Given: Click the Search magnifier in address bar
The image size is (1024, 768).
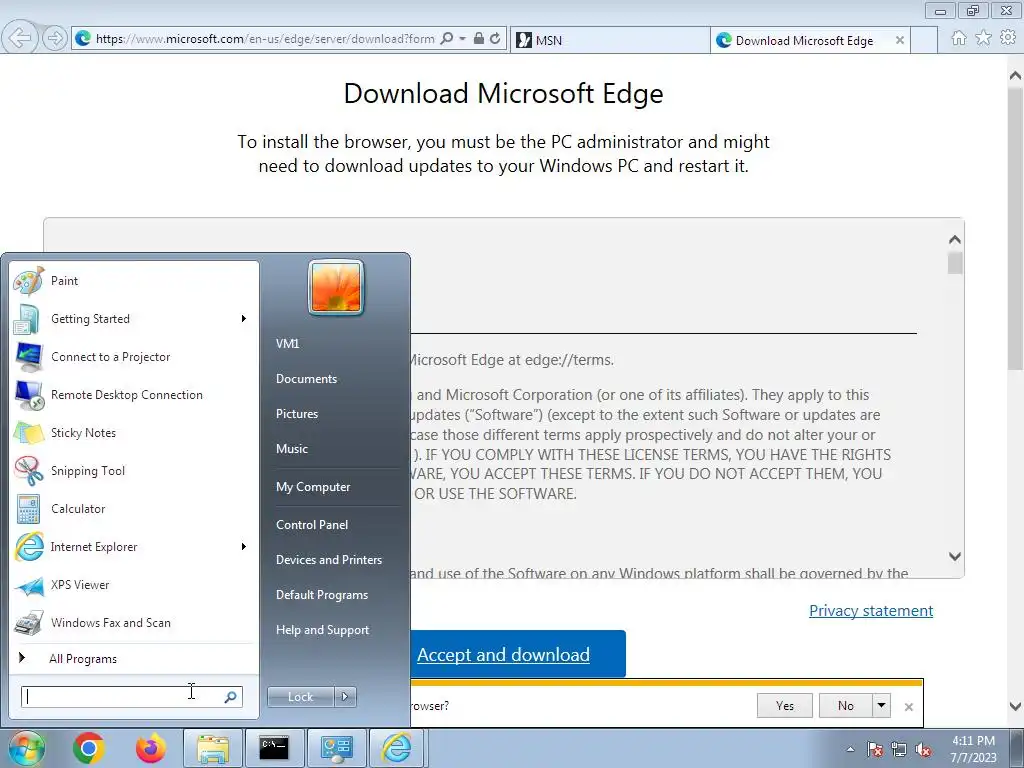Looking at the screenshot, I should pyautogui.click(x=447, y=39).
